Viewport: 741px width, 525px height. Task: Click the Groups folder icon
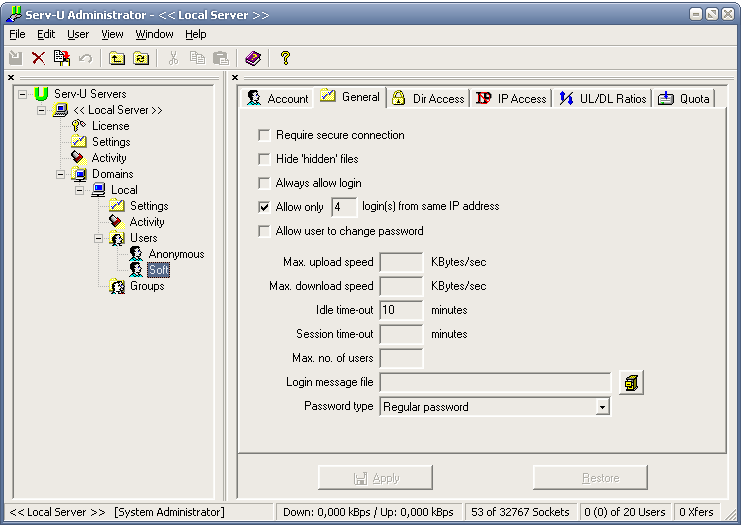tap(117, 286)
